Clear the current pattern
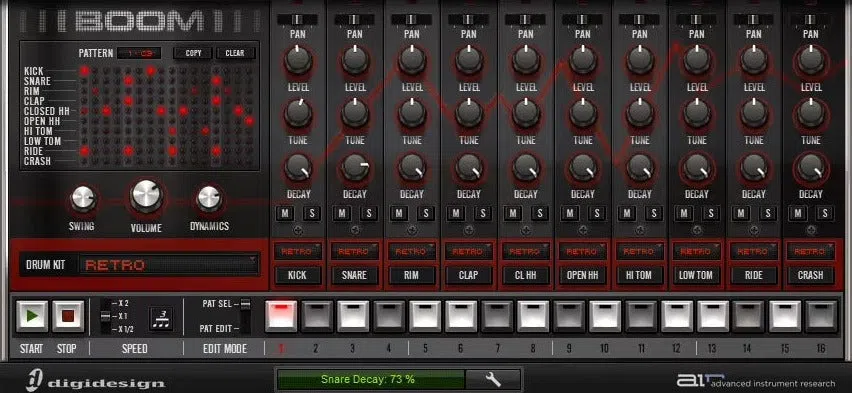This screenshot has width=852, height=393. pyautogui.click(x=235, y=53)
